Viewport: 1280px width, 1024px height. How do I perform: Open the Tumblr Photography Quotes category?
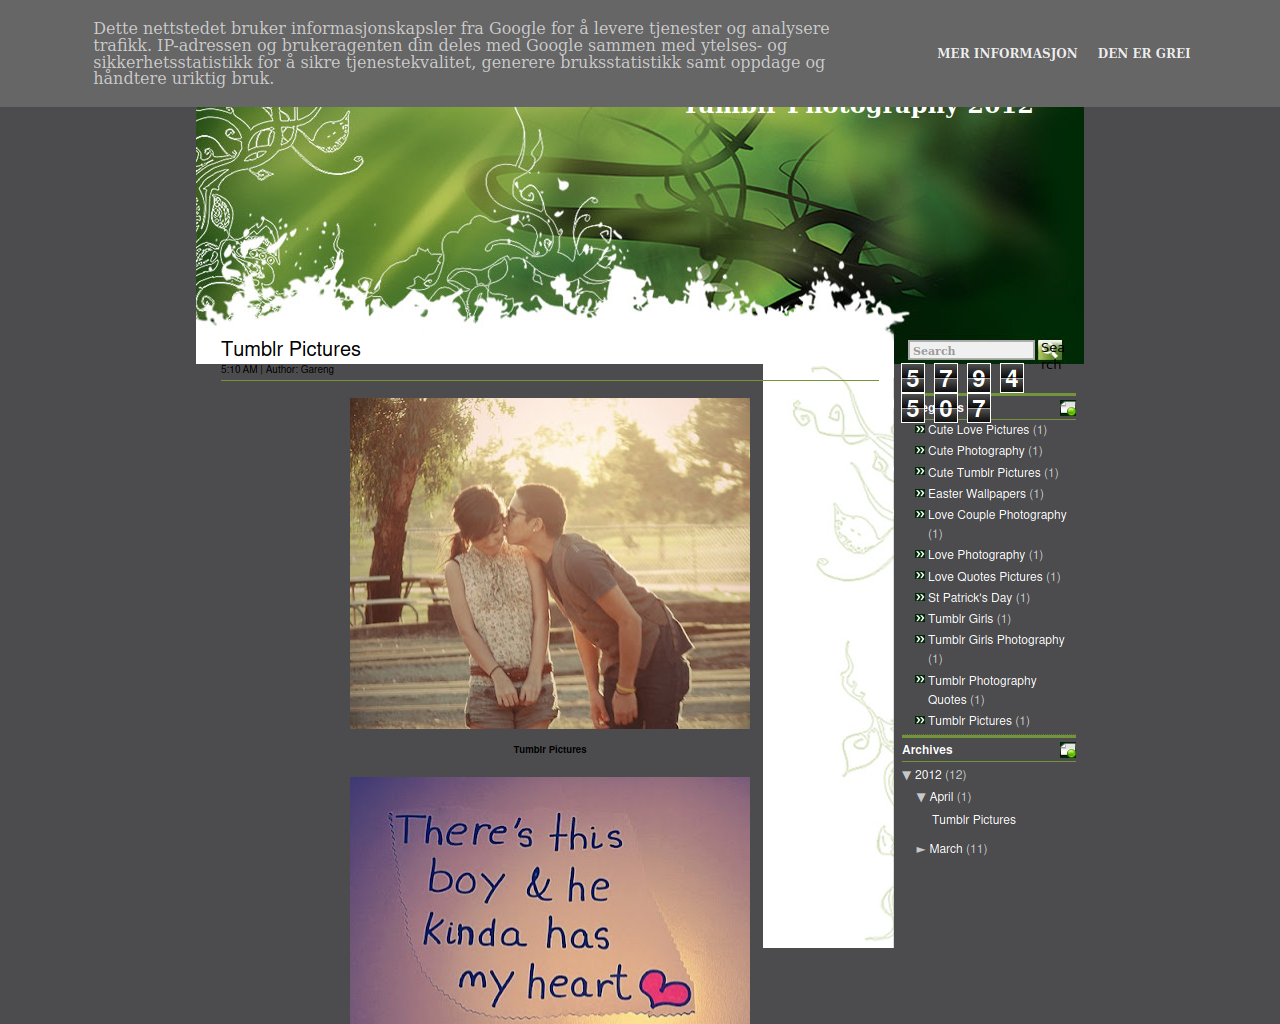point(982,690)
